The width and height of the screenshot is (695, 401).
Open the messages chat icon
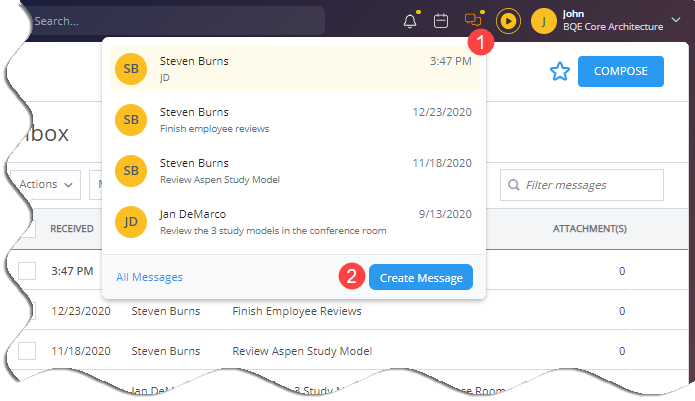click(x=473, y=20)
